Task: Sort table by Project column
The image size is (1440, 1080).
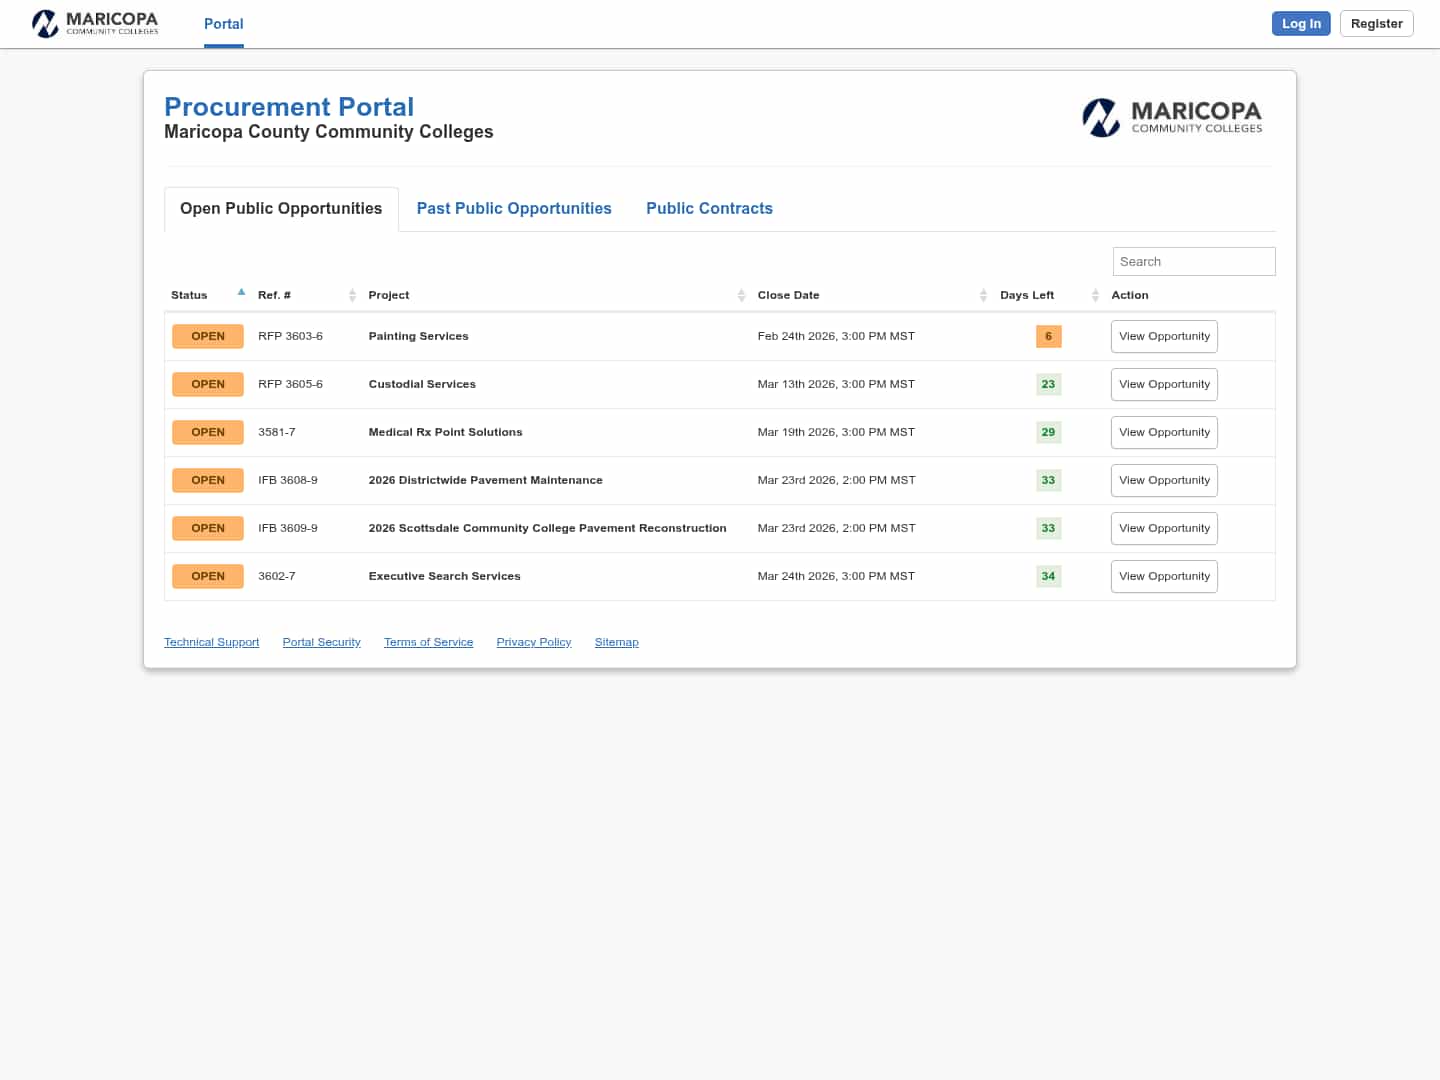Action: click(389, 295)
